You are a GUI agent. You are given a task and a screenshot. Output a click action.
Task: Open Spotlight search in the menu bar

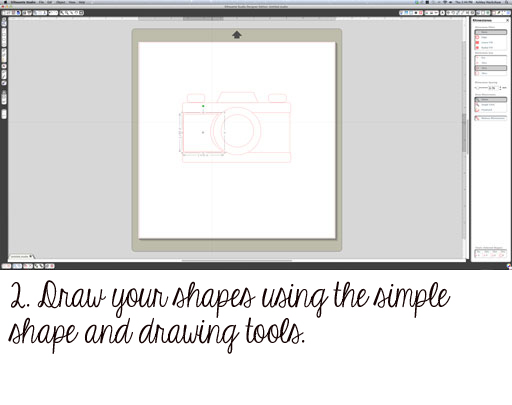(x=507, y=2)
